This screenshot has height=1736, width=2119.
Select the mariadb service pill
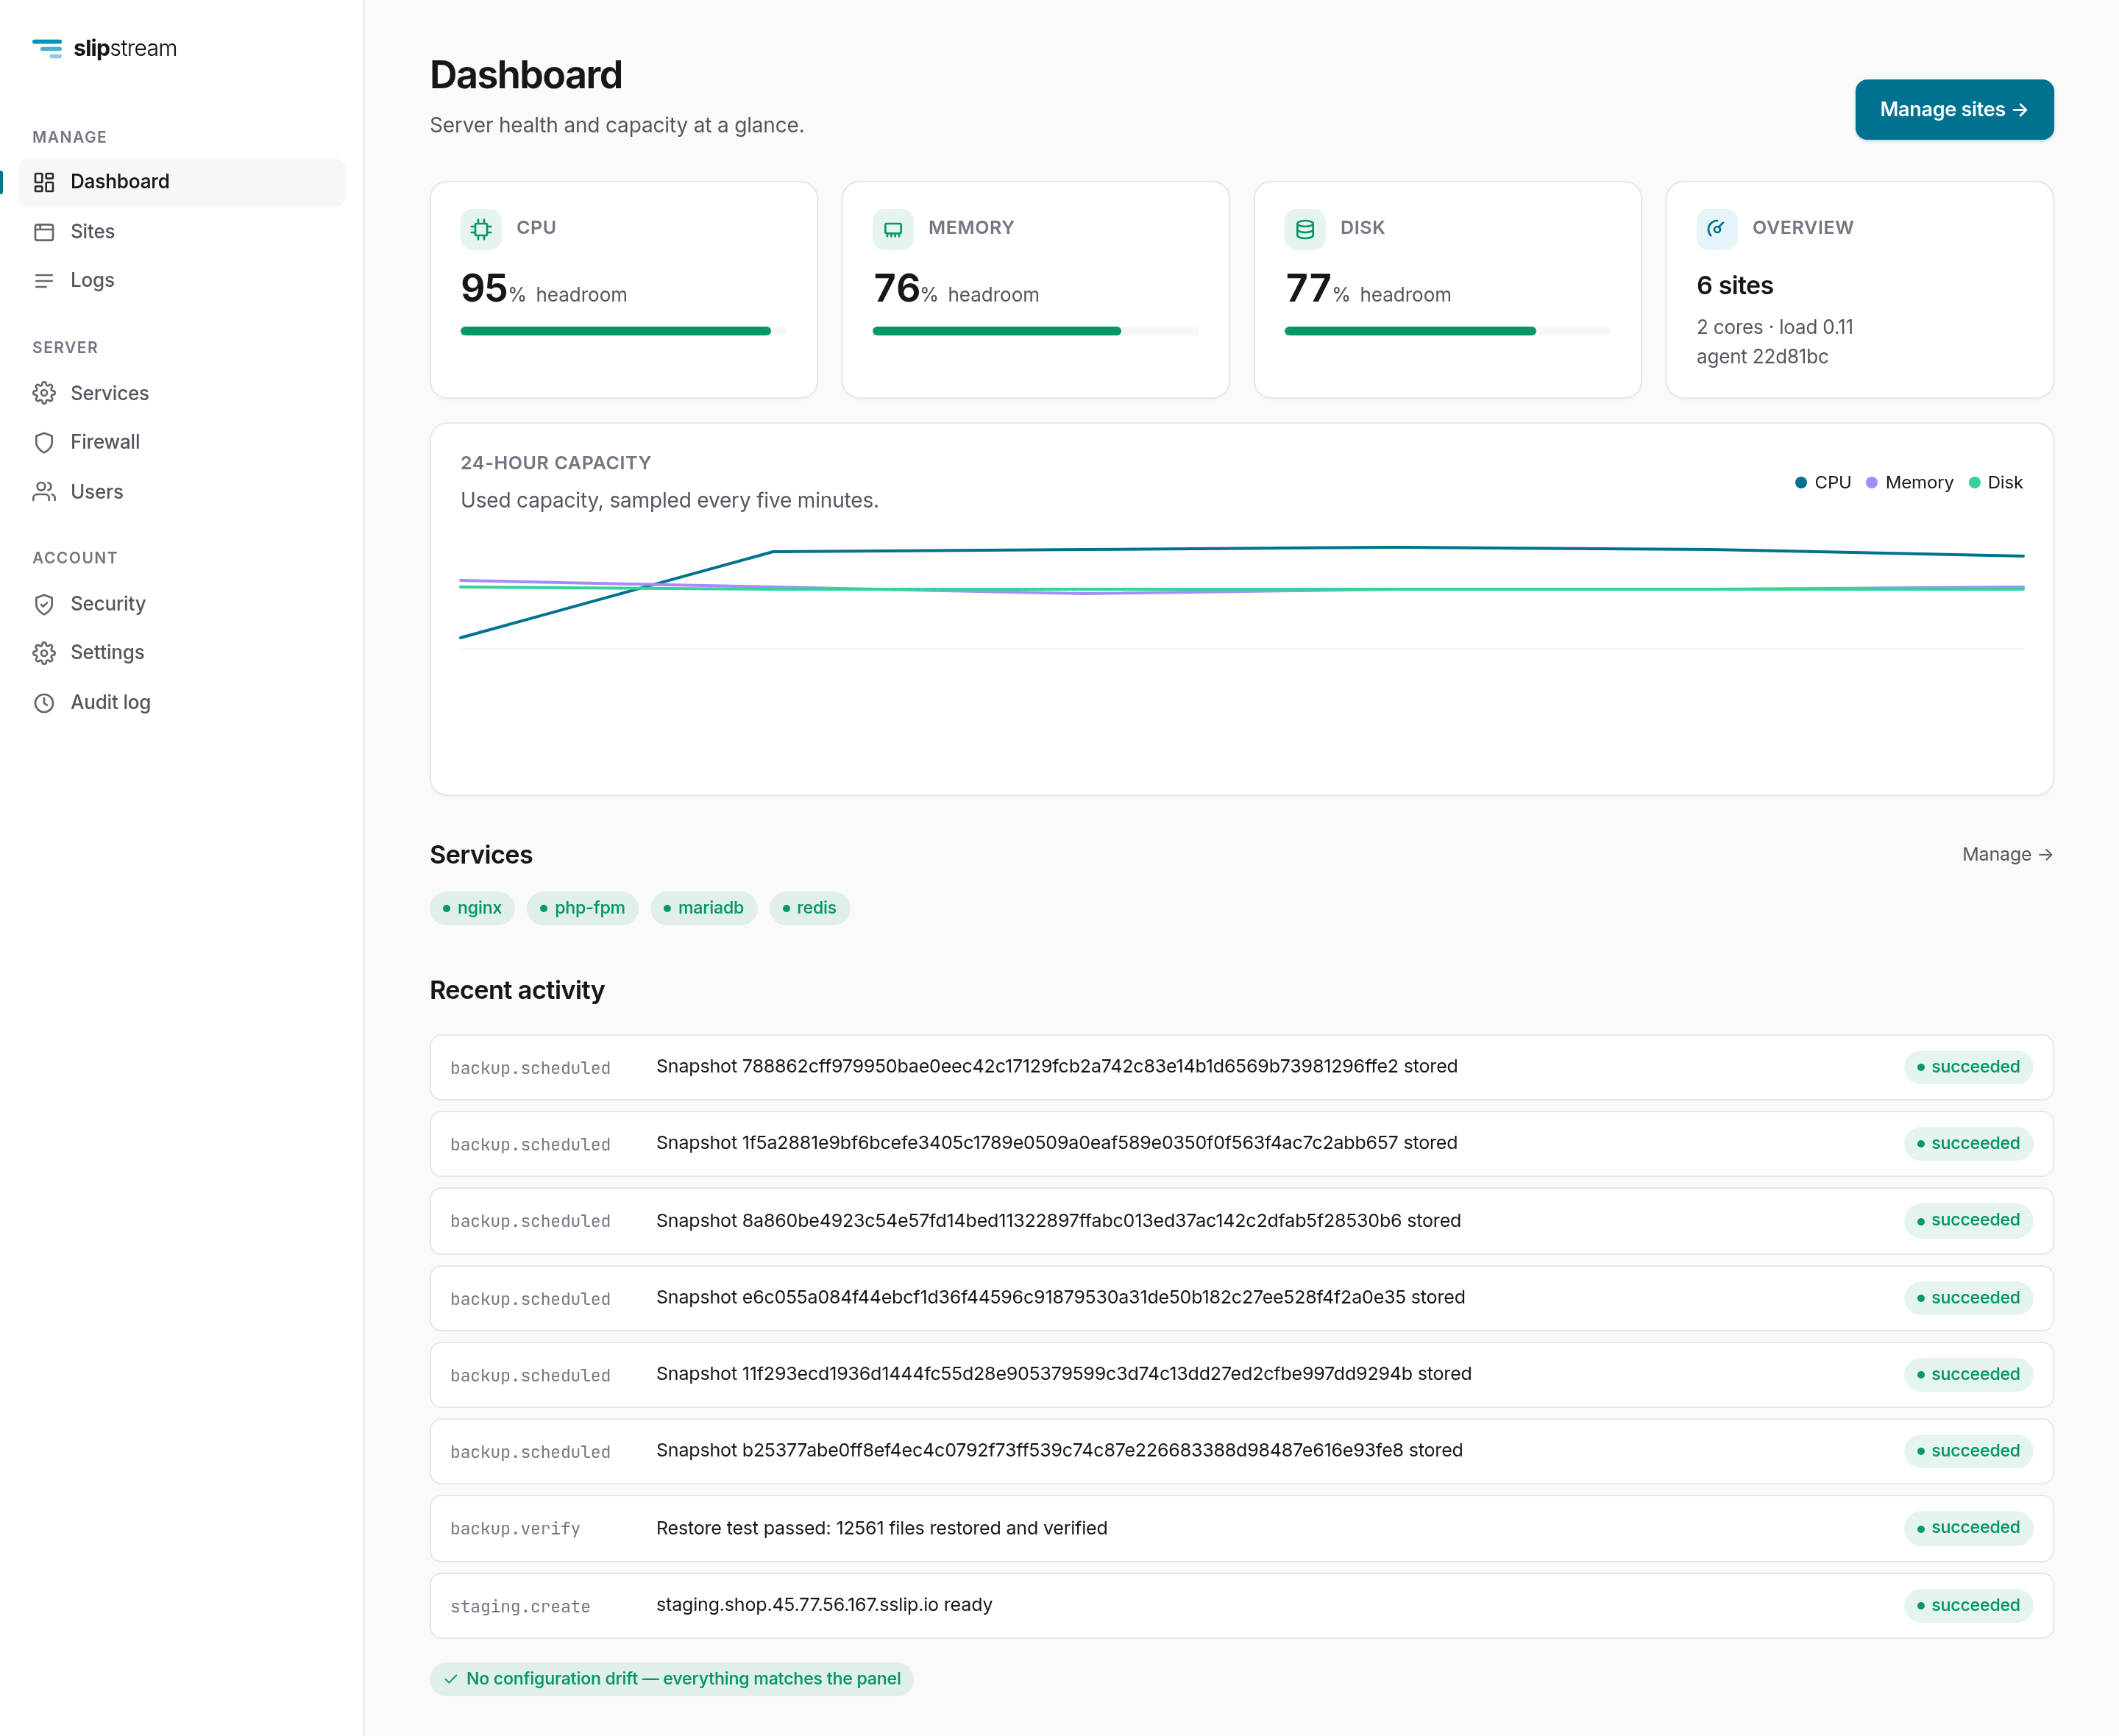704,908
